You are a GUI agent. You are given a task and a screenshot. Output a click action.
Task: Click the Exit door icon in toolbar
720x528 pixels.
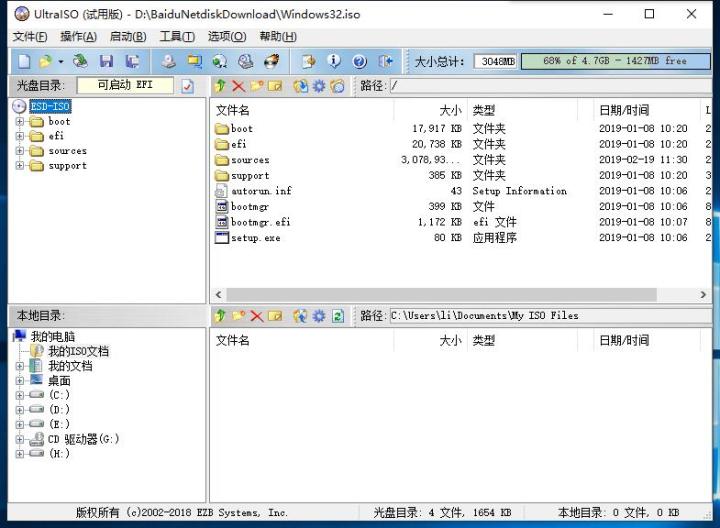click(386, 61)
